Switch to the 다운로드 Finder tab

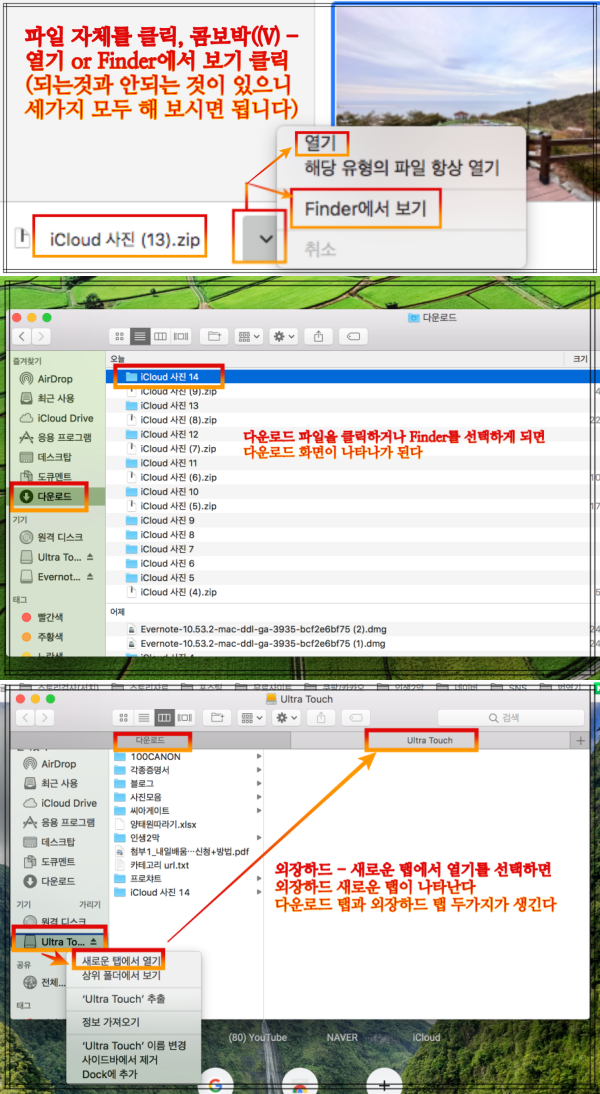click(x=150, y=740)
